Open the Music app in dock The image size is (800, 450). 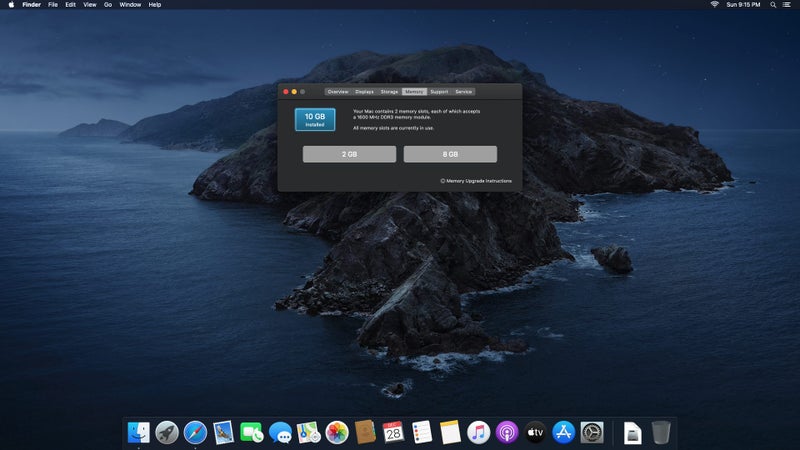478,432
